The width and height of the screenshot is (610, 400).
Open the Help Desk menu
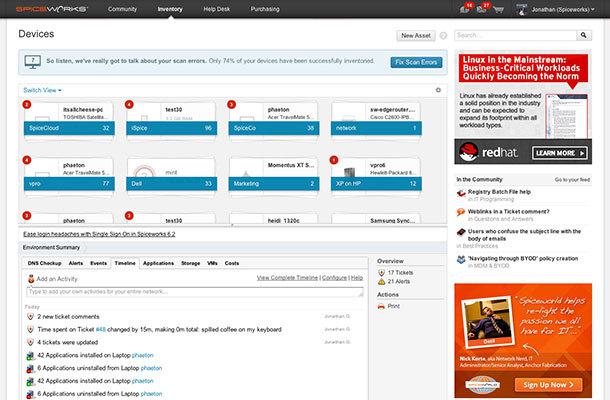point(216,9)
